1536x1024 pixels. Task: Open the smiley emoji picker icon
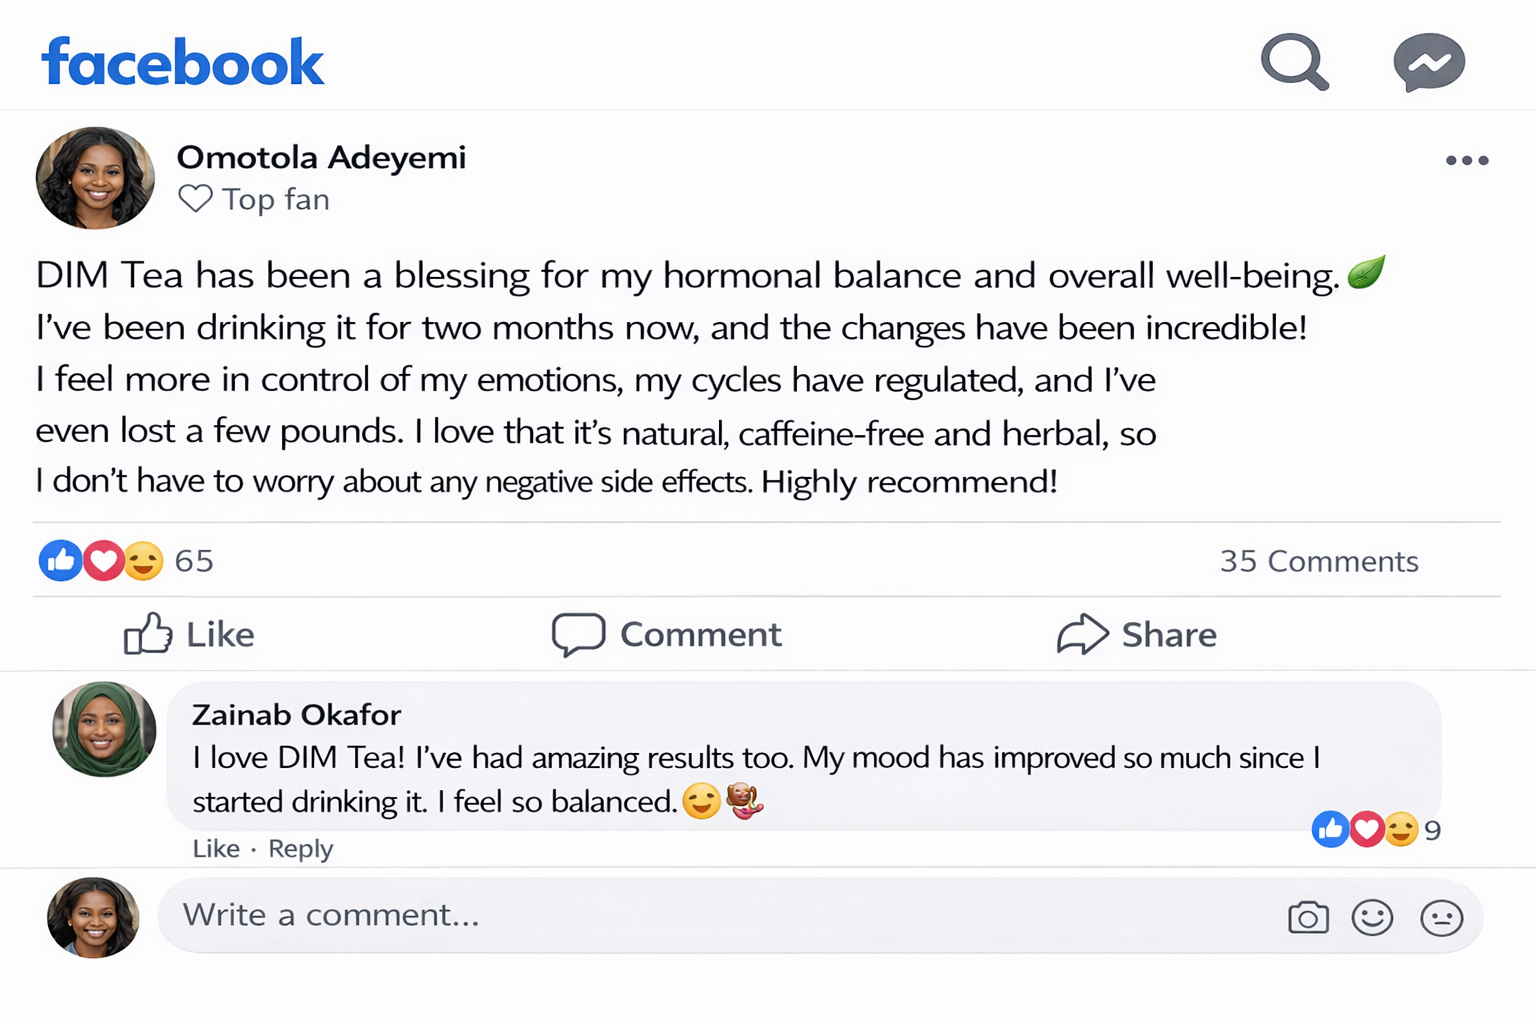tap(1372, 917)
